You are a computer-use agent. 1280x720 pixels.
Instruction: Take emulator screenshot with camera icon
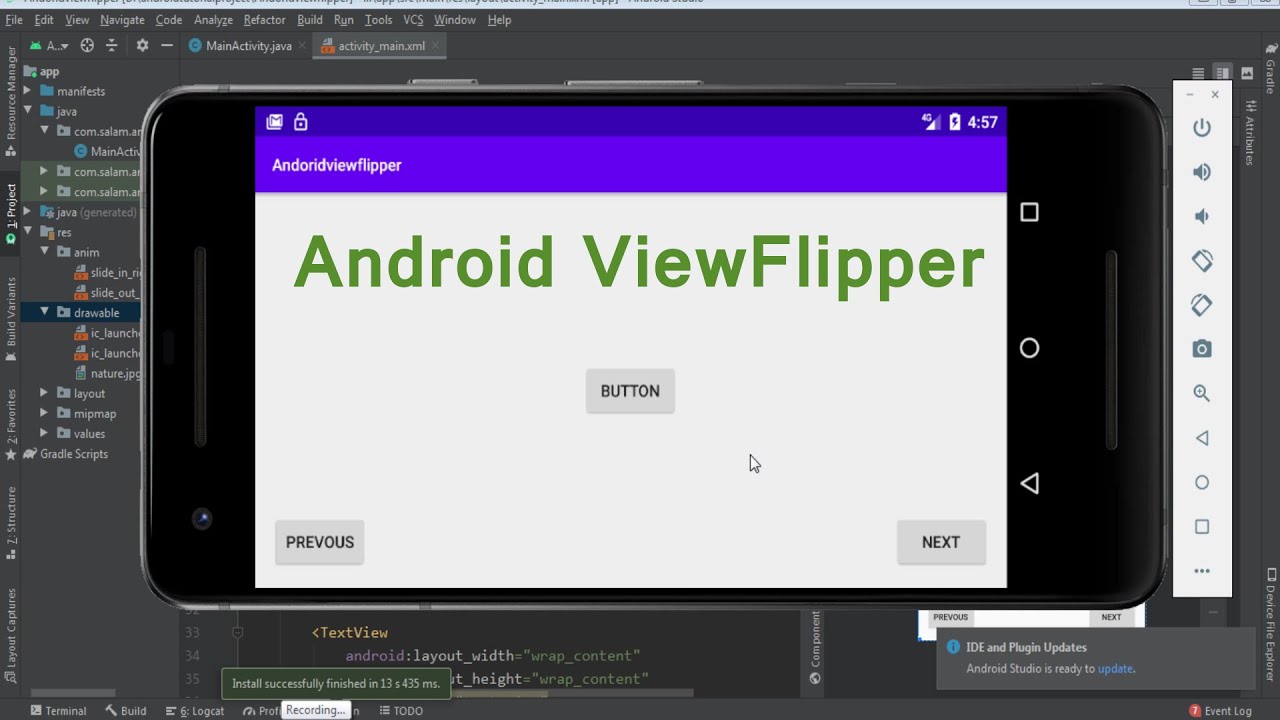(x=1202, y=349)
